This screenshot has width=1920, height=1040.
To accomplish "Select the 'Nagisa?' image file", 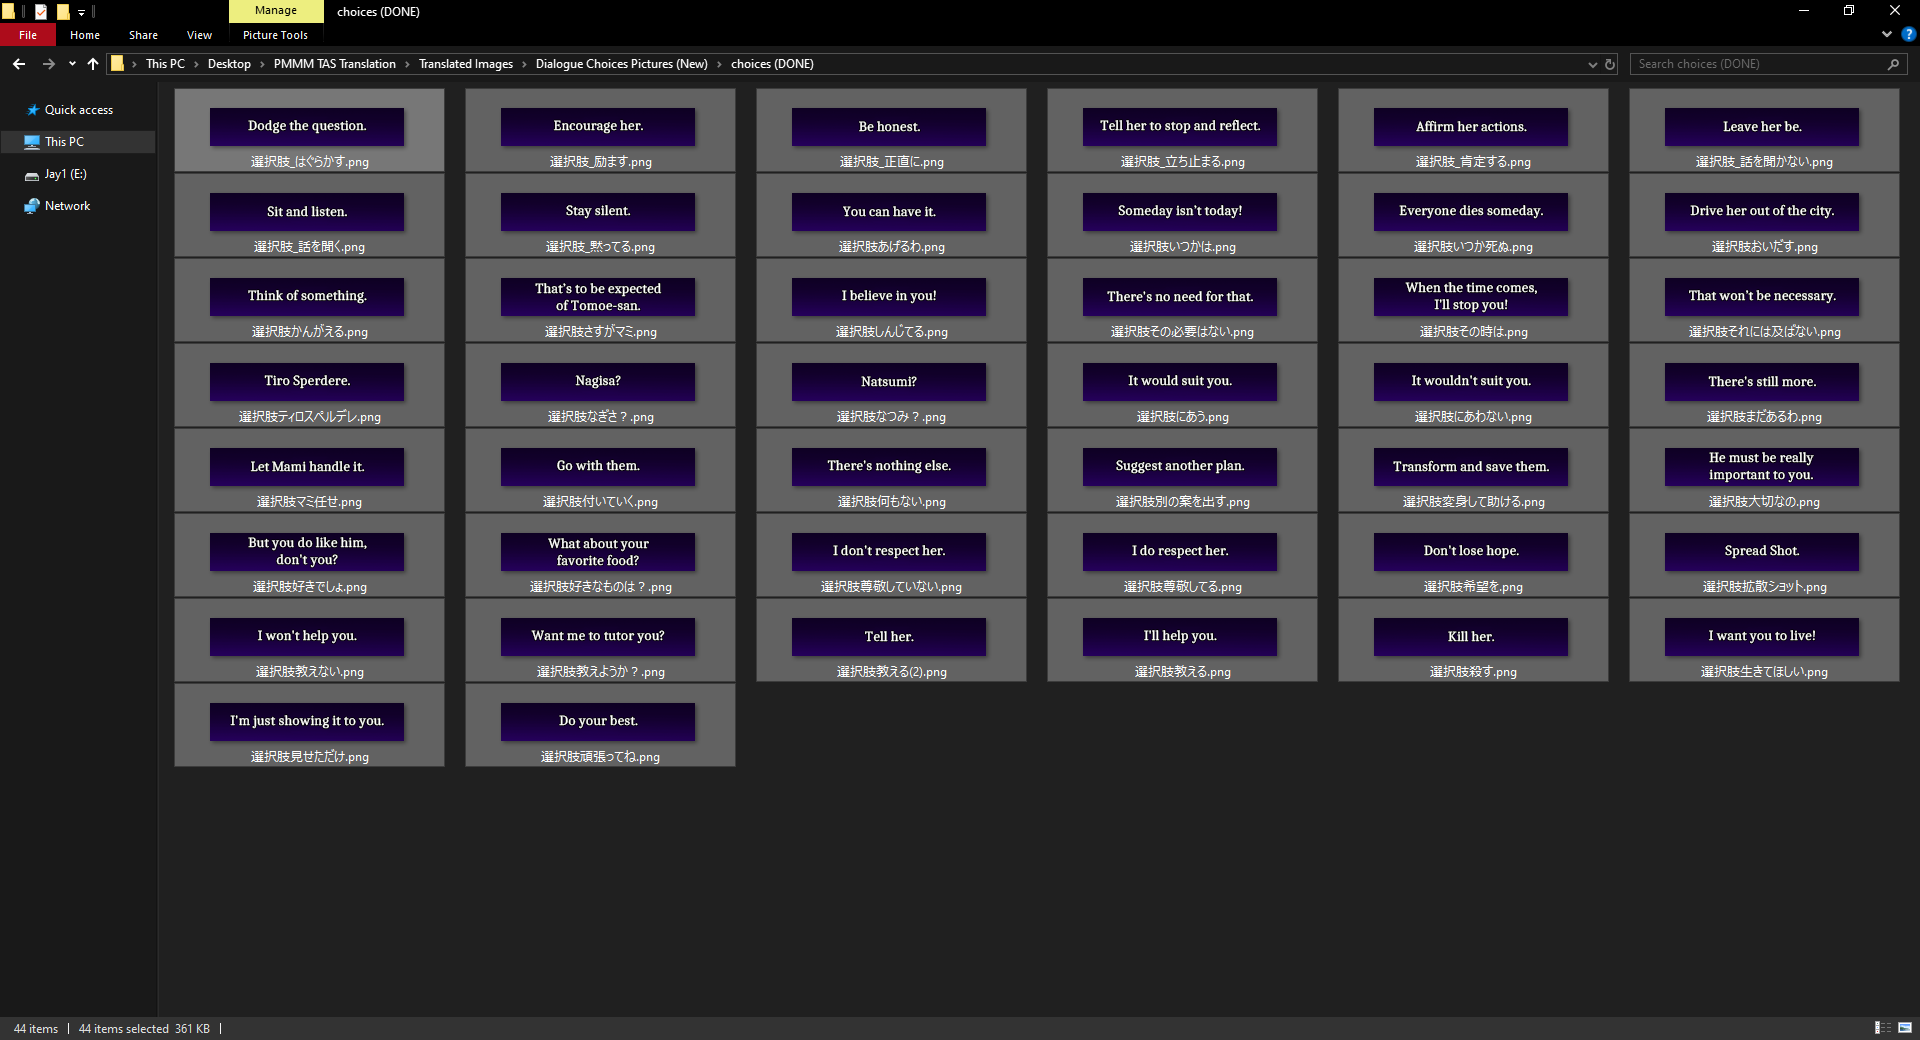I will tap(600, 385).
